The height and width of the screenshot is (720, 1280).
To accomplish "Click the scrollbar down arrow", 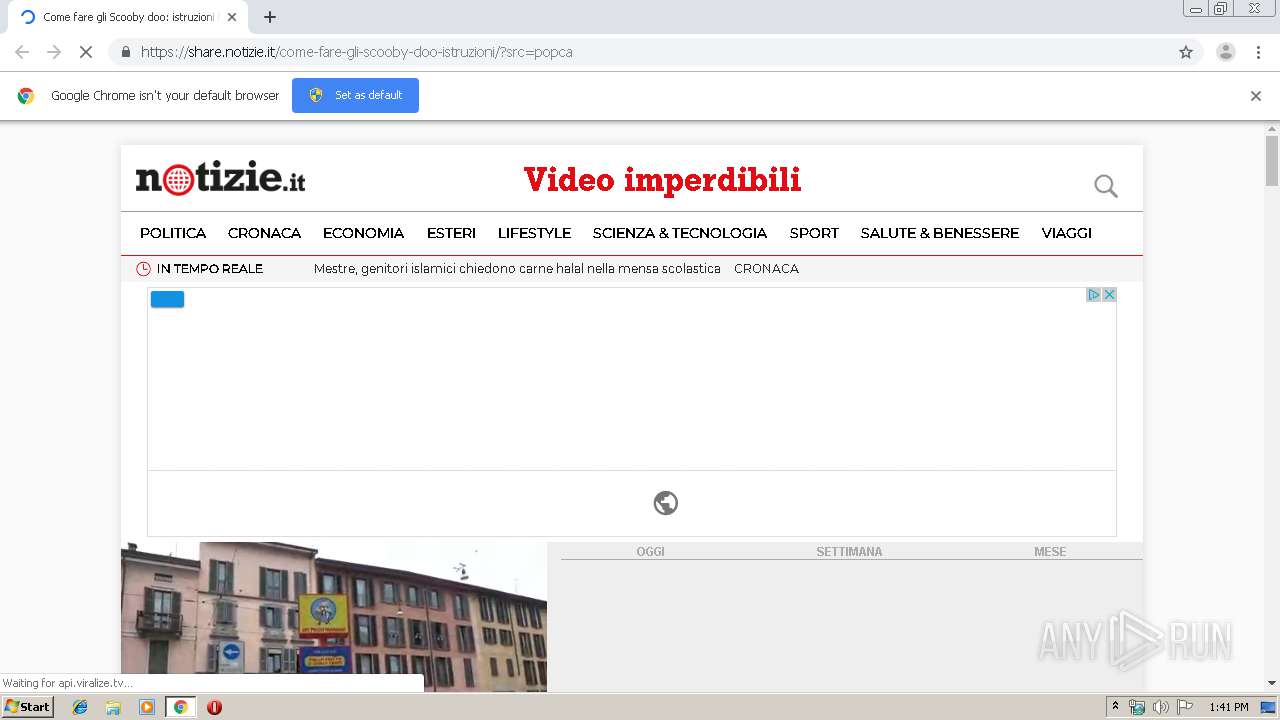I will (x=1272, y=684).
